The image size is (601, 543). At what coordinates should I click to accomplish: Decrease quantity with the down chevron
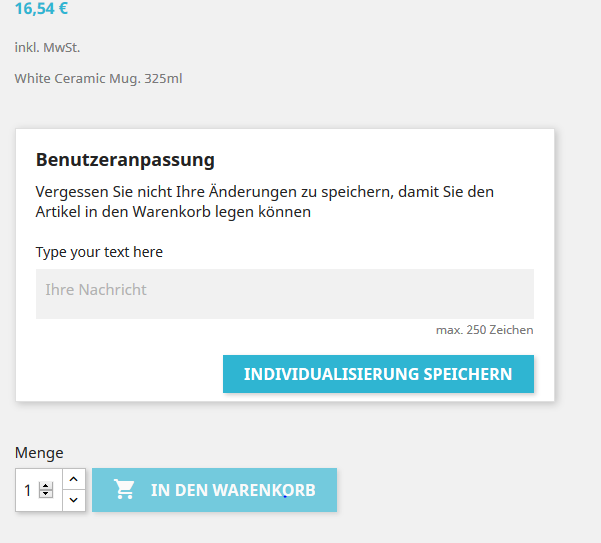click(x=74, y=500)
